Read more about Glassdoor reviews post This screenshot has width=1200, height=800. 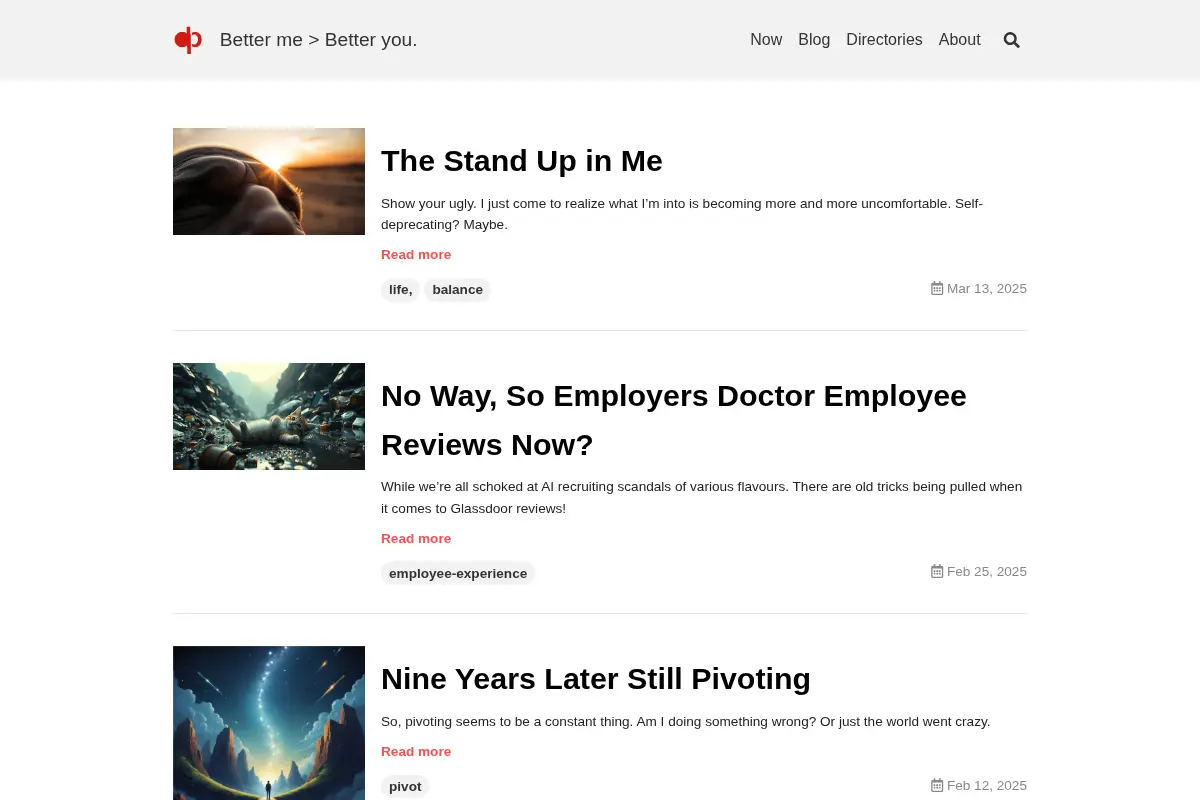(416, 539)
